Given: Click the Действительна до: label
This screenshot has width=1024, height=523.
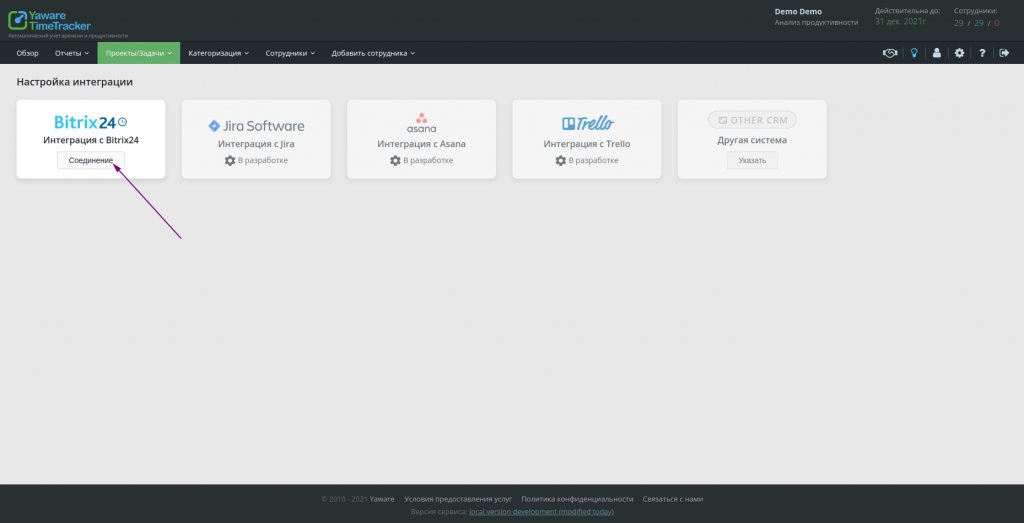Looking at the screenshot, I should click(x=908, y=11).
